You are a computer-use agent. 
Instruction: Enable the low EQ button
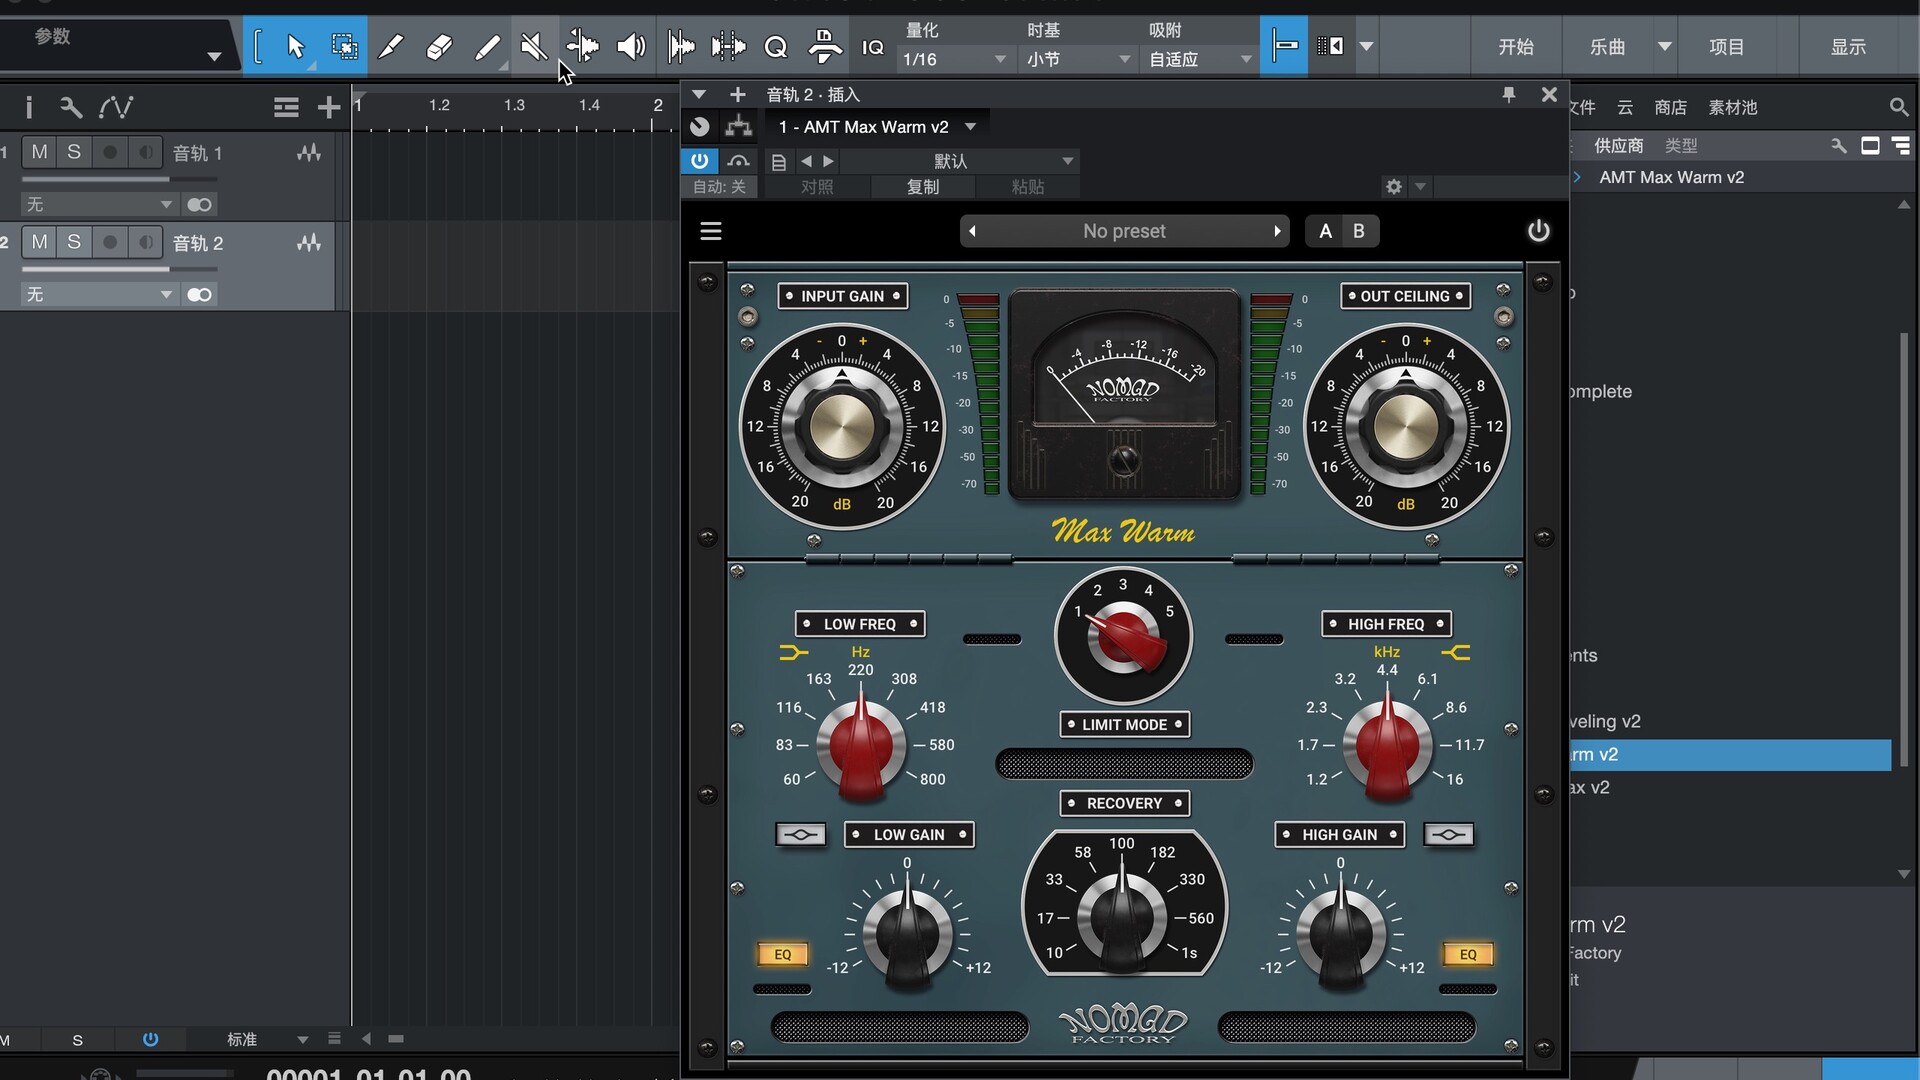click(x=783, y=954)
